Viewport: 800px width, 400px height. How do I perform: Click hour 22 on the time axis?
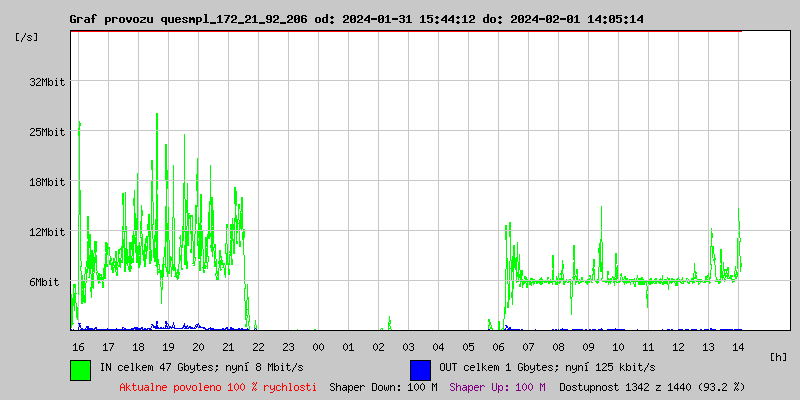pos(259,346)
